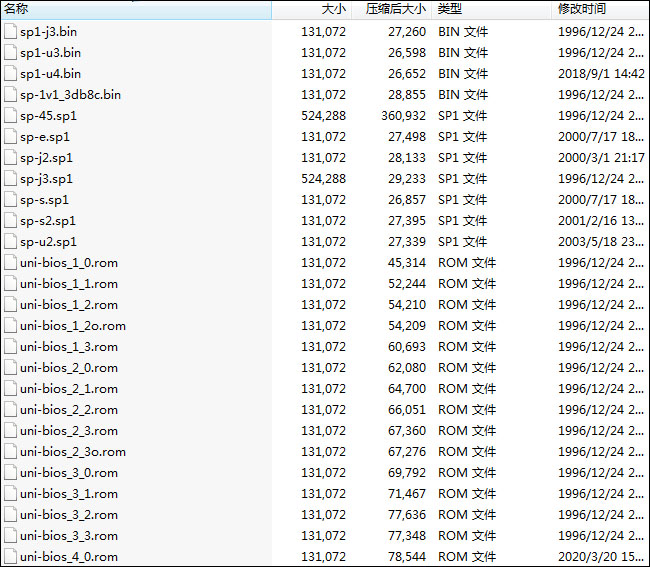The image size is (650, 567).
Task: Click the file icon of sp-u2.sp1
Action: click(x=10, y=242)
